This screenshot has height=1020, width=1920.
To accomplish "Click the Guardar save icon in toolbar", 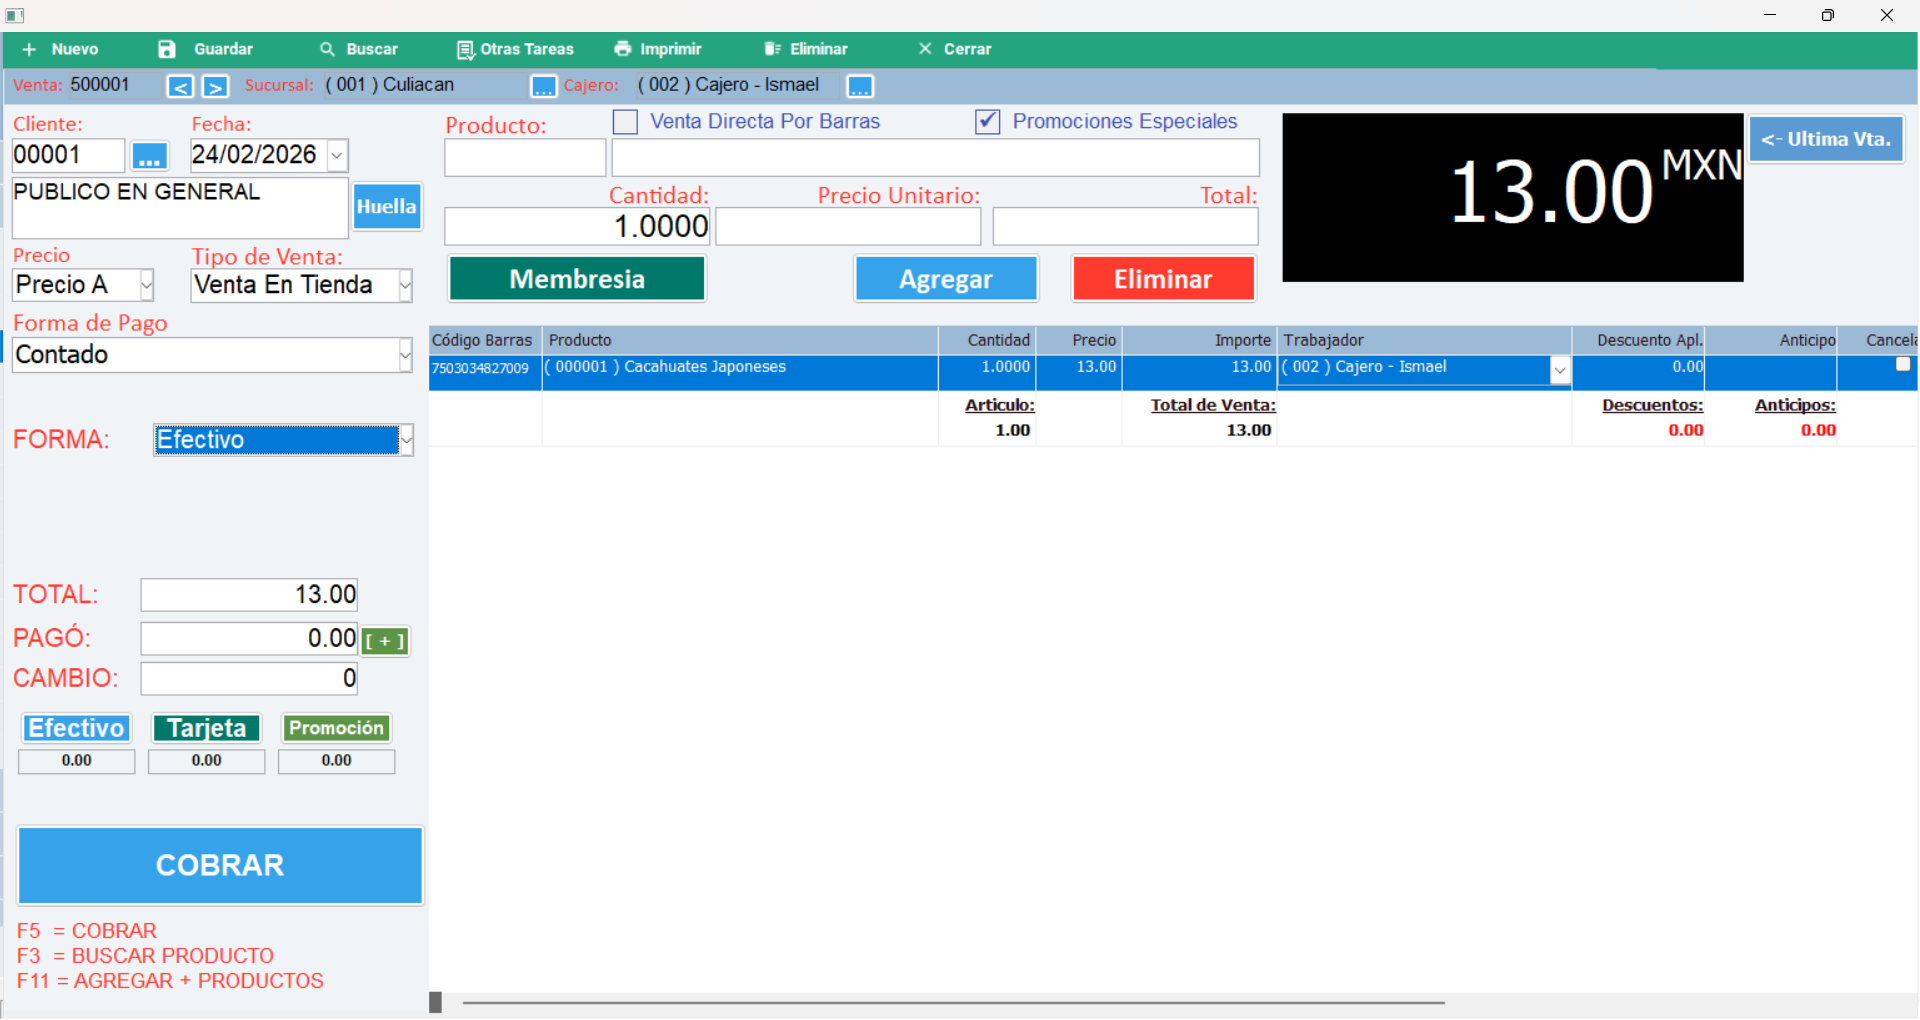I will (167, 49).
